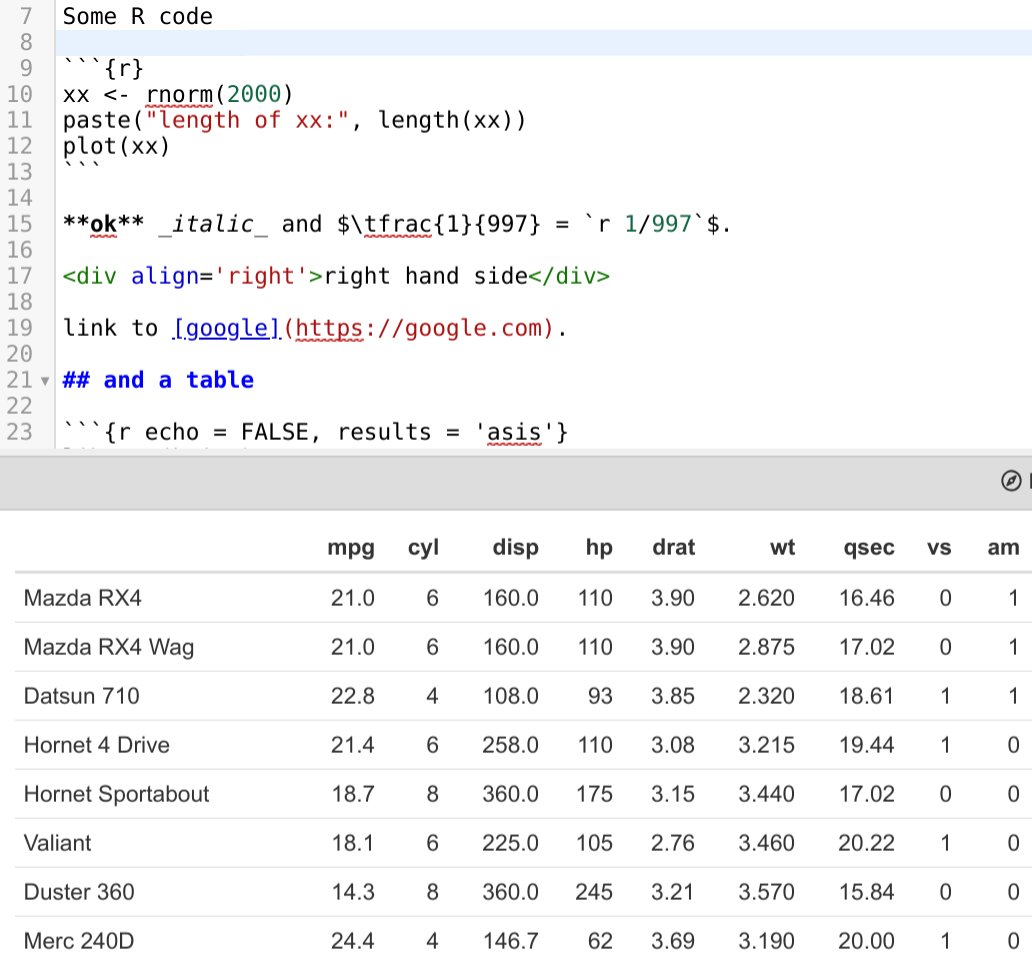Click the 14.3 mpg value for Duster 360
Viewport: 1032px width, 958px height.
point(353,892)
